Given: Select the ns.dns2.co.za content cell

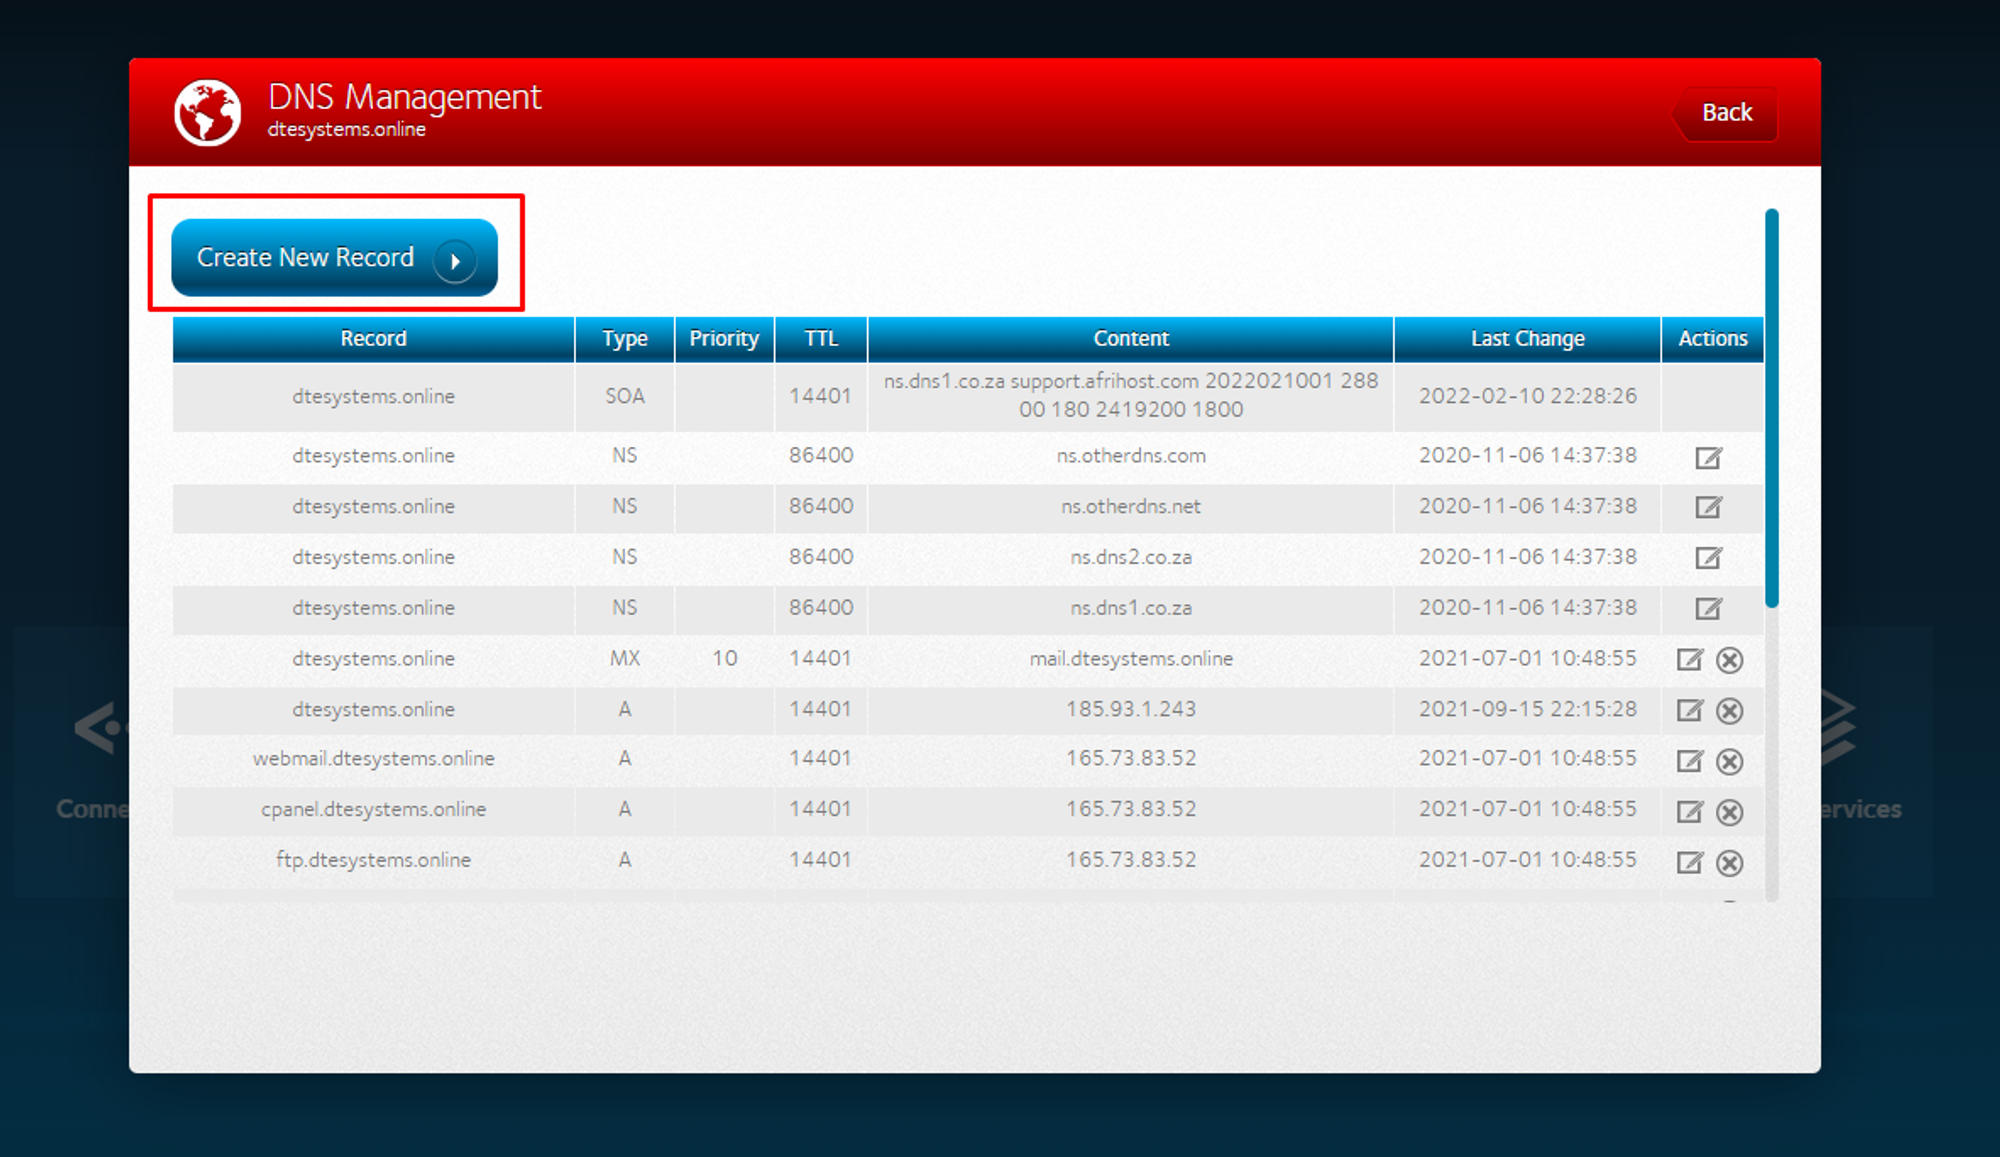Looking at the screenshot, I should click(x=1131, y=557).
